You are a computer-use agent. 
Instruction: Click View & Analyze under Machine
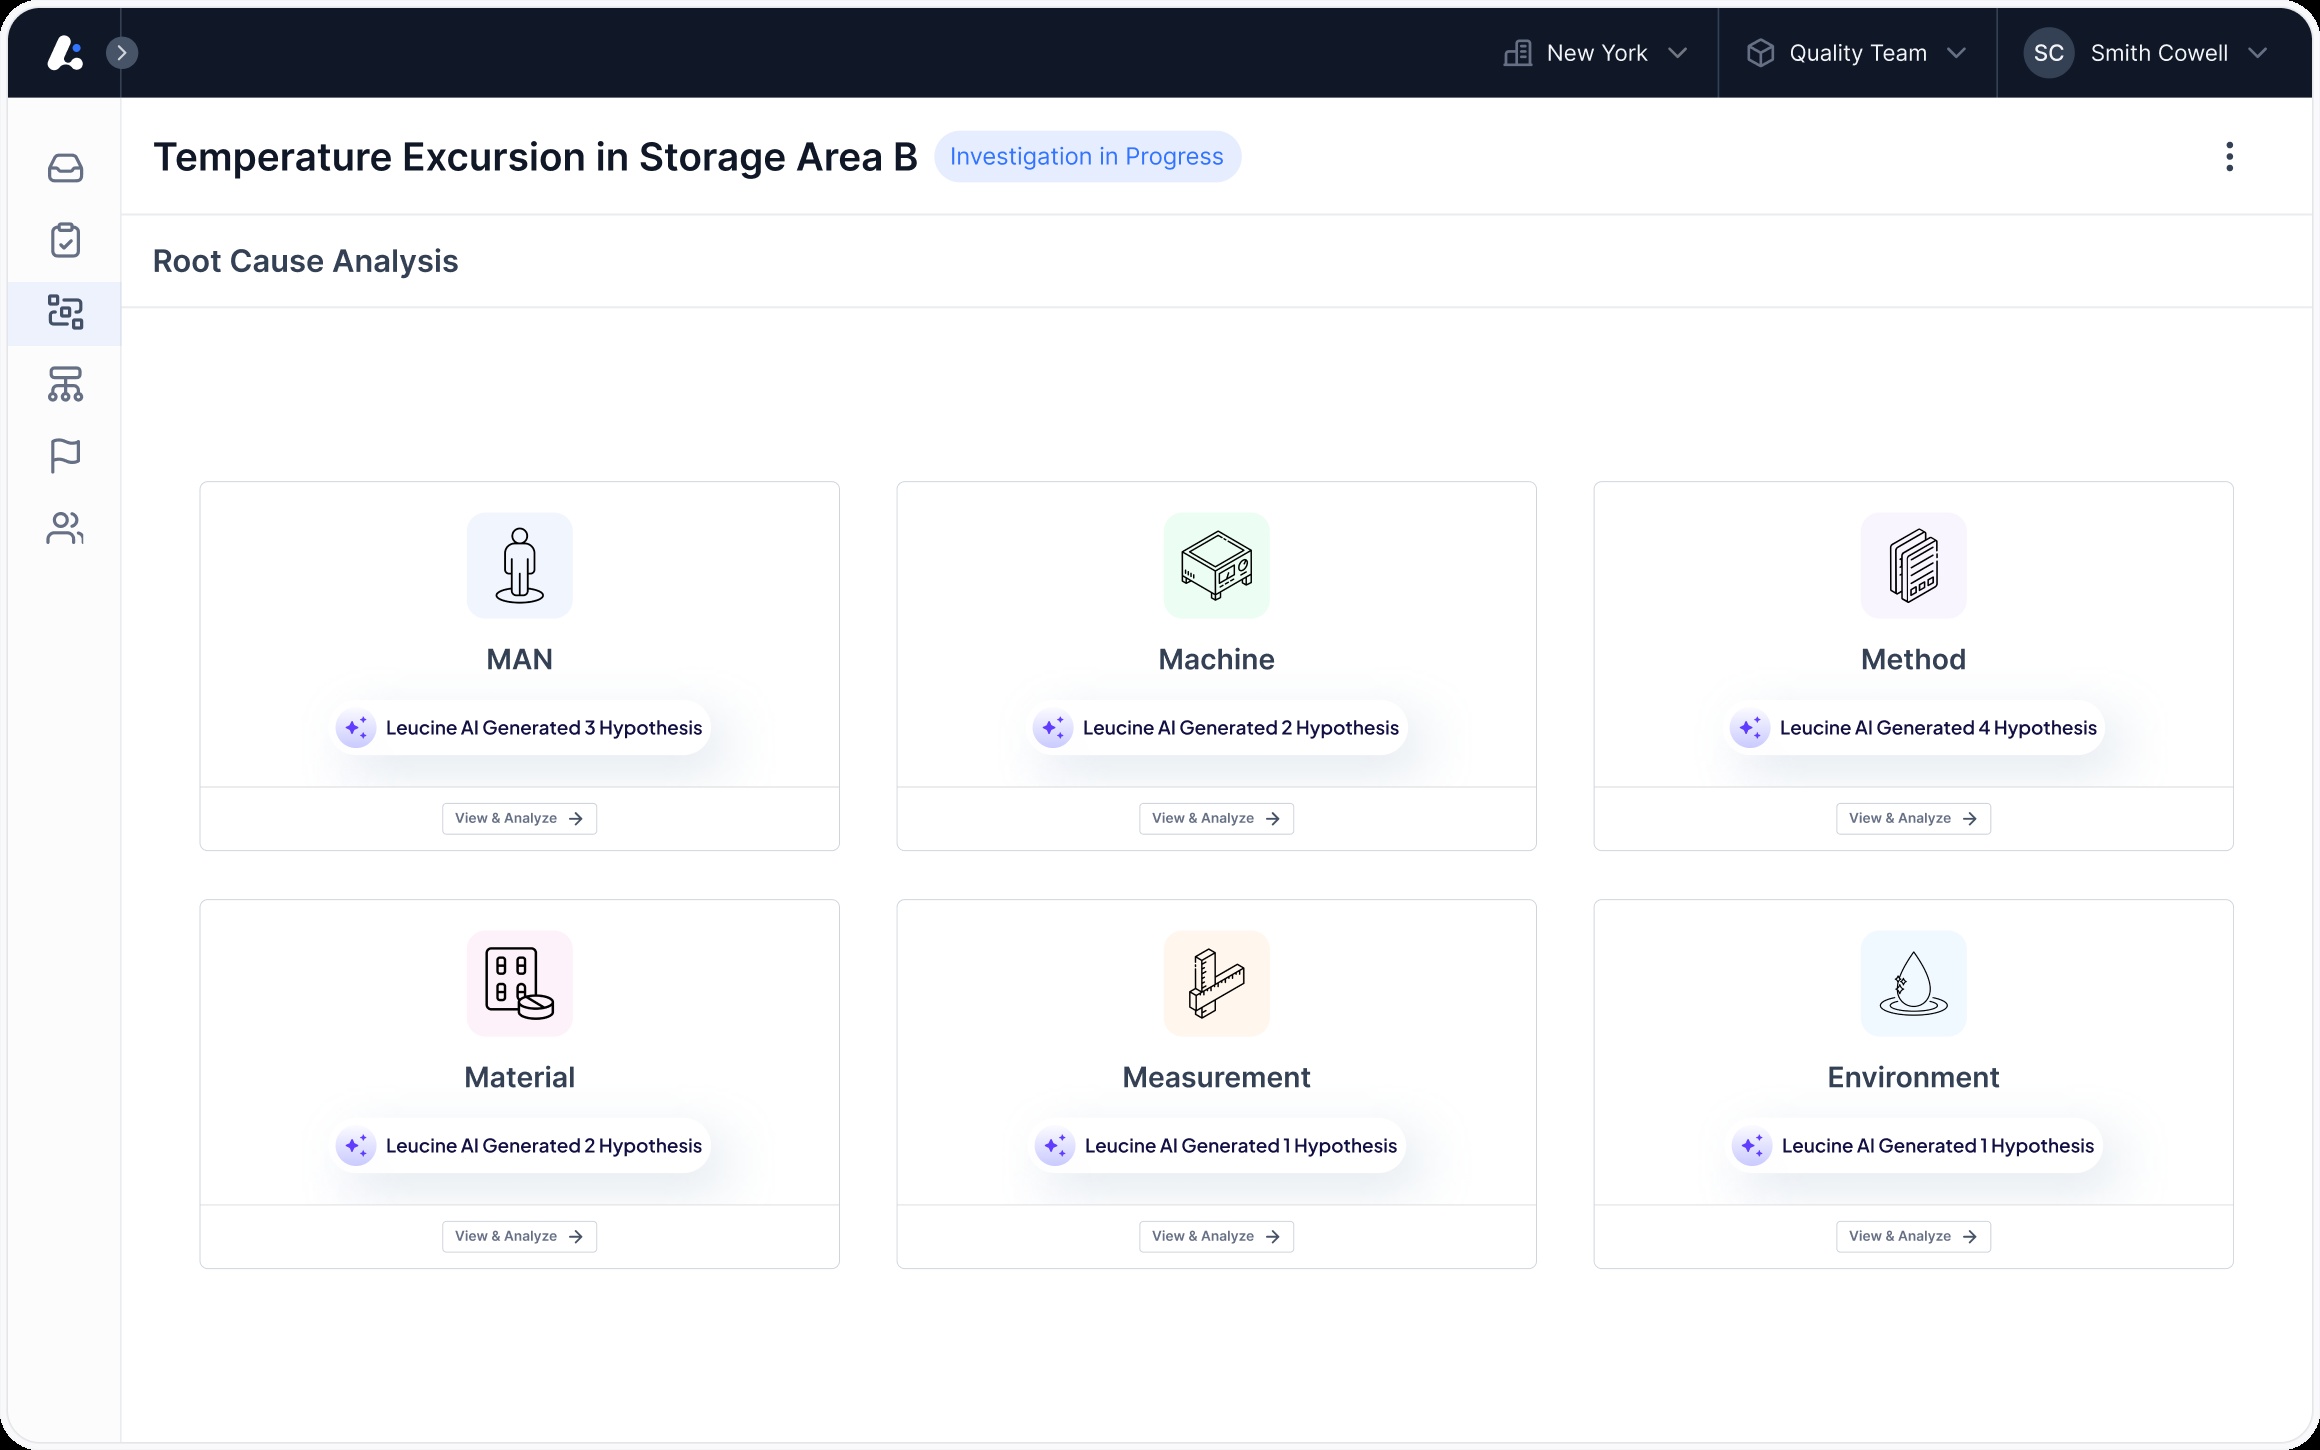(1216, 818)
